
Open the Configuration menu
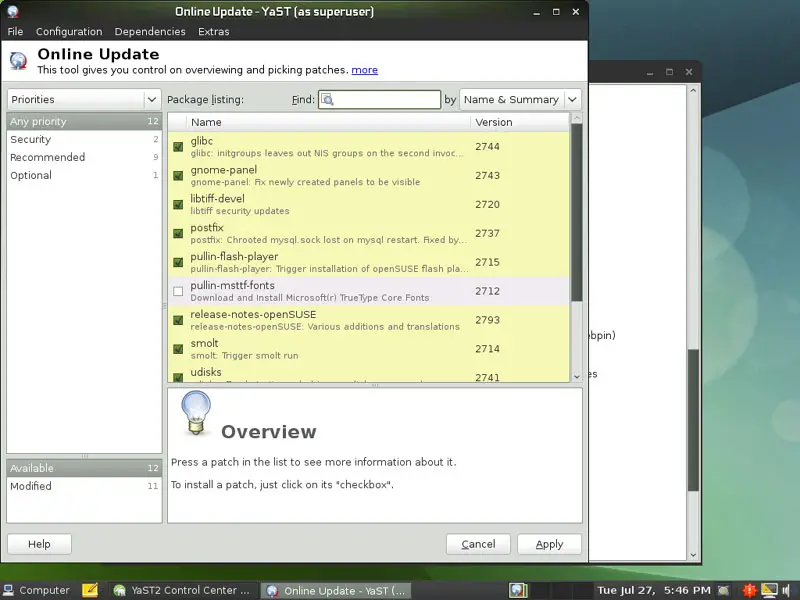(69, 32)
